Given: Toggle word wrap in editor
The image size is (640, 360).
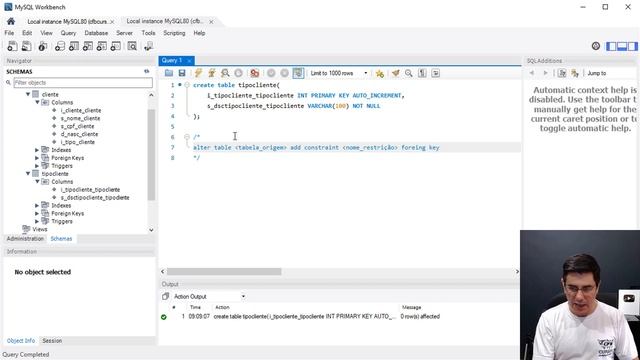Looking at the screenshot, I should click(436, 73).
